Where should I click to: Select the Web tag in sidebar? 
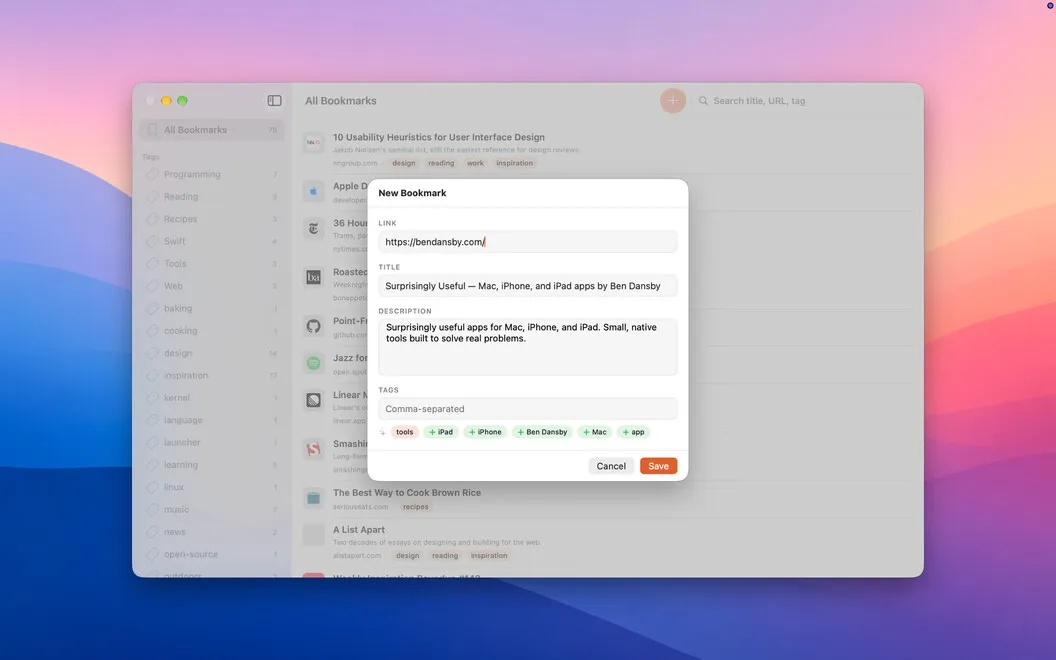(x=211, y=286)
